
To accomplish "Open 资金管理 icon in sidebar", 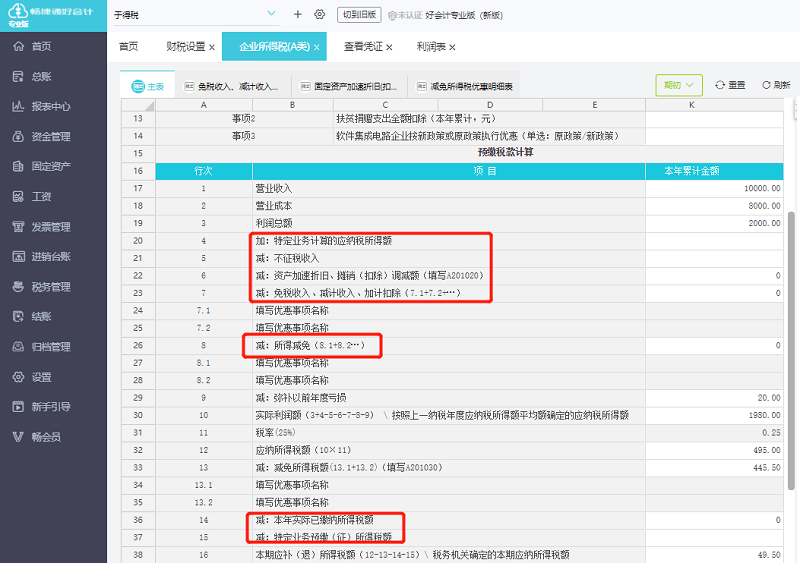I will point(18,136).
